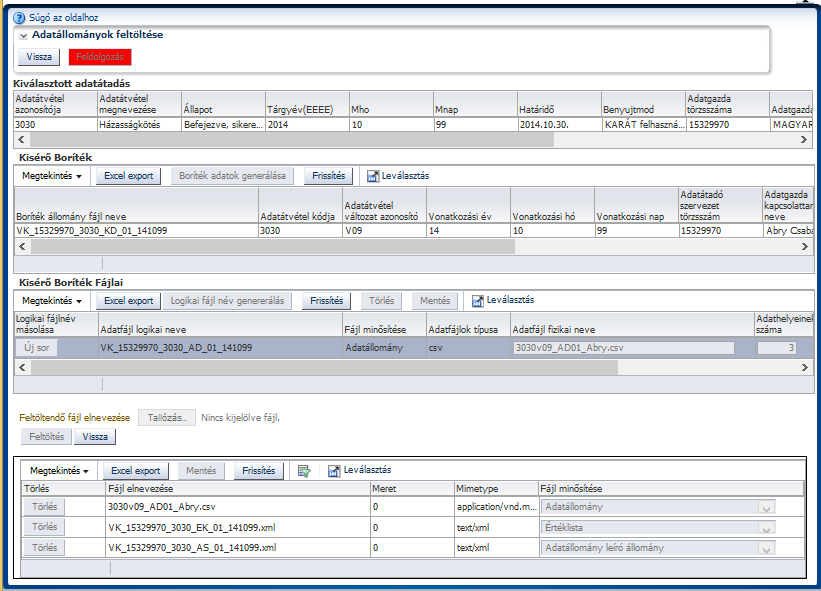Click Mentés in bottom file list toolbar
Viewport: 821px width, 591px height.
201,471
